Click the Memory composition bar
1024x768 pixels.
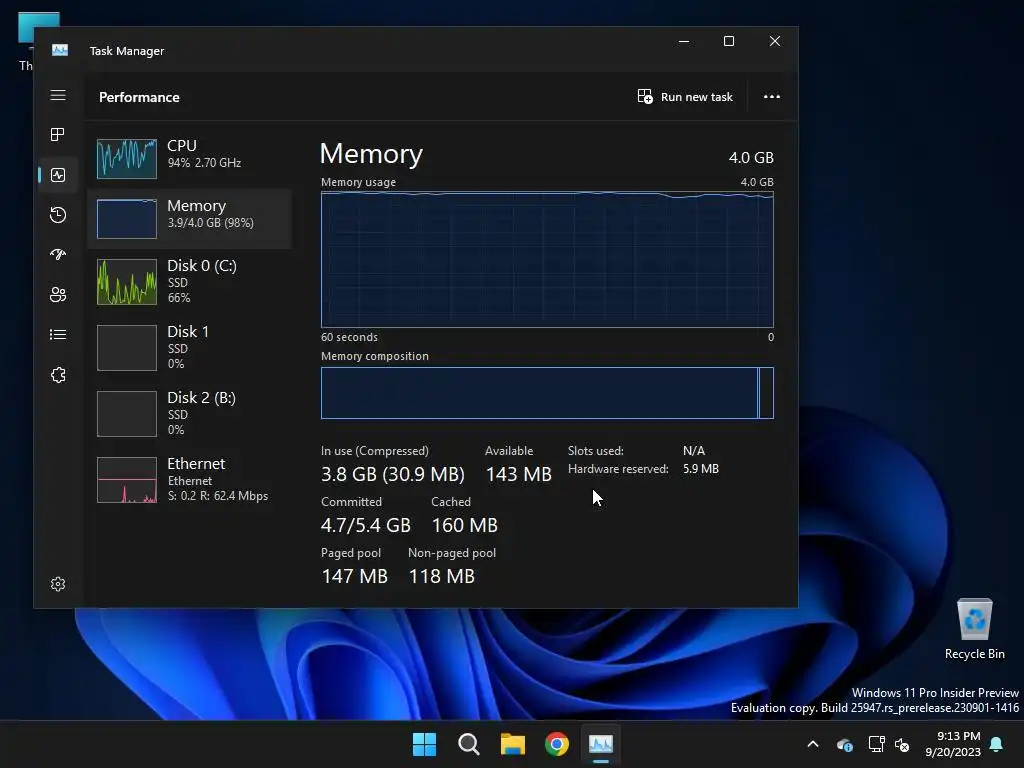tap(547, 392)
